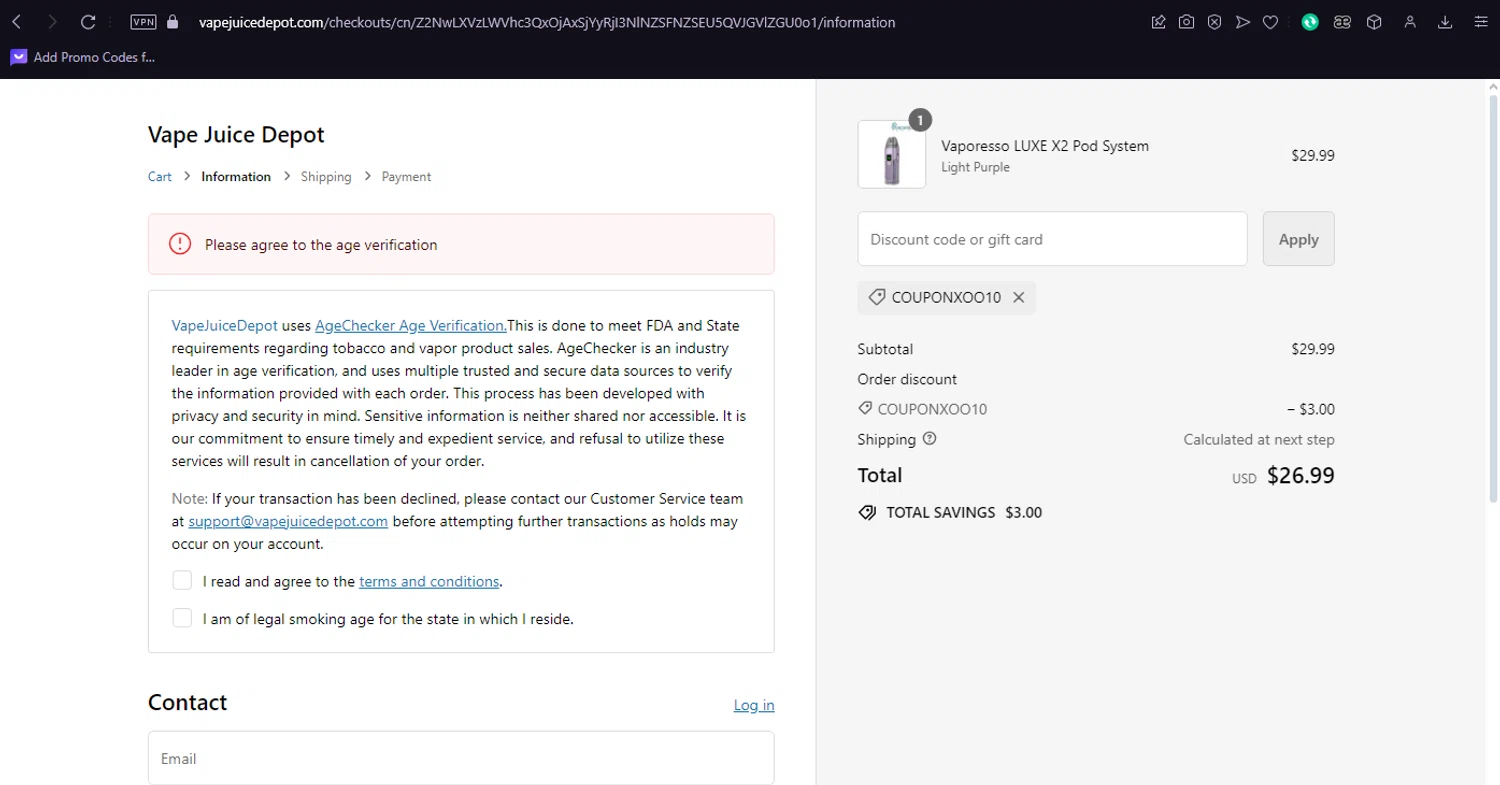Click the send/flow paper plane icon
The height and width of the screenshot is (785, 1500).
tap(1242, 22)
